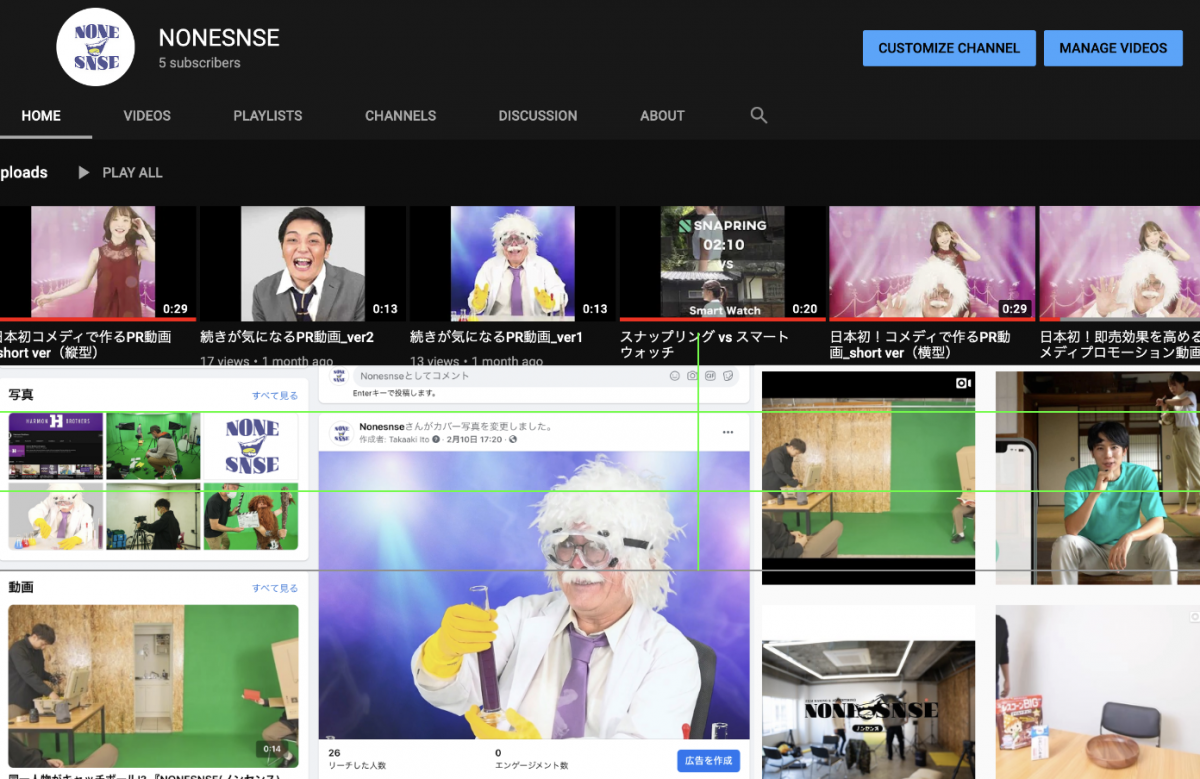Click the NONESNSE channel avatar logo
Image resolution: width=1200 pixels, height=779 pixels.
click(96, 47)
